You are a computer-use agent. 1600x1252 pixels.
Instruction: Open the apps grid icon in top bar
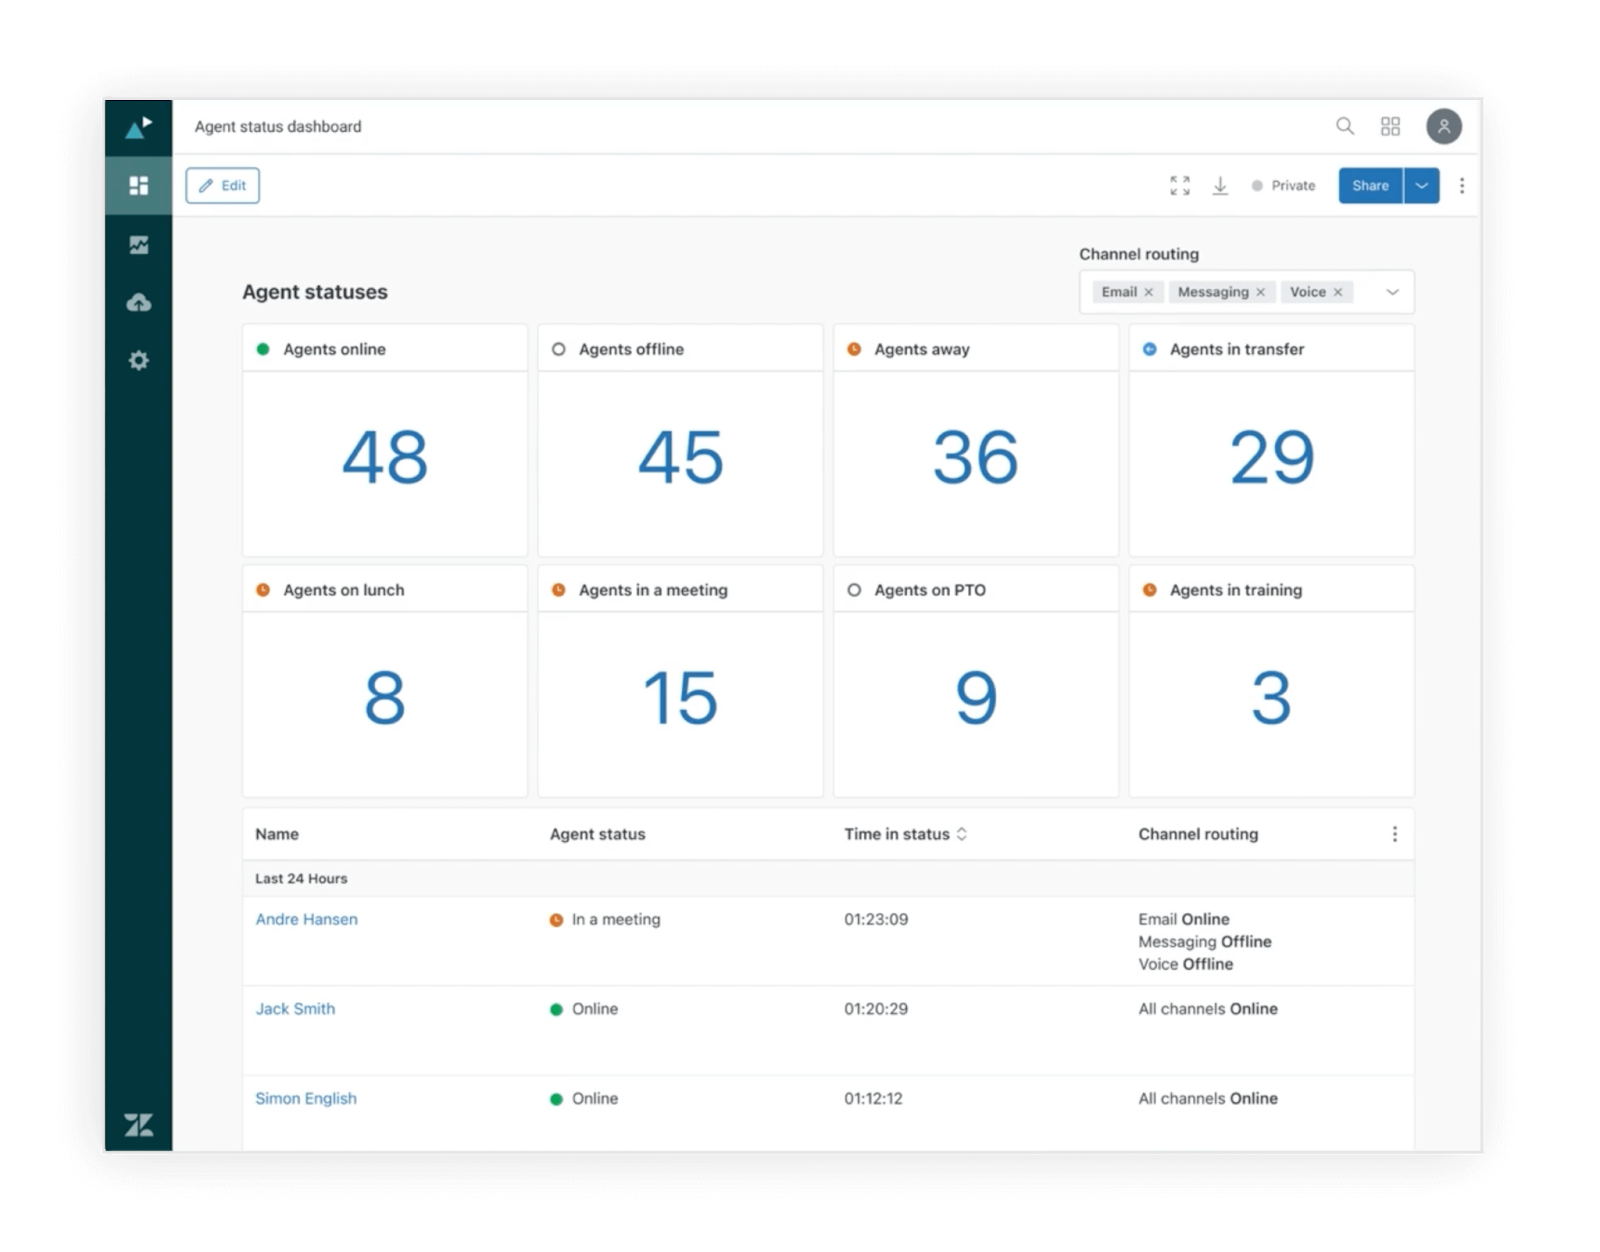pyautogui.click(x=1390, y=126)
